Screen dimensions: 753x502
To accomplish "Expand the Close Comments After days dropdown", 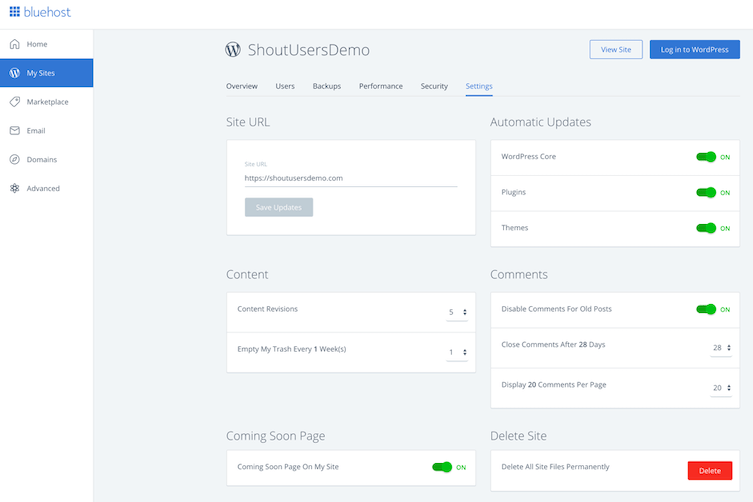I will (721, 348).
